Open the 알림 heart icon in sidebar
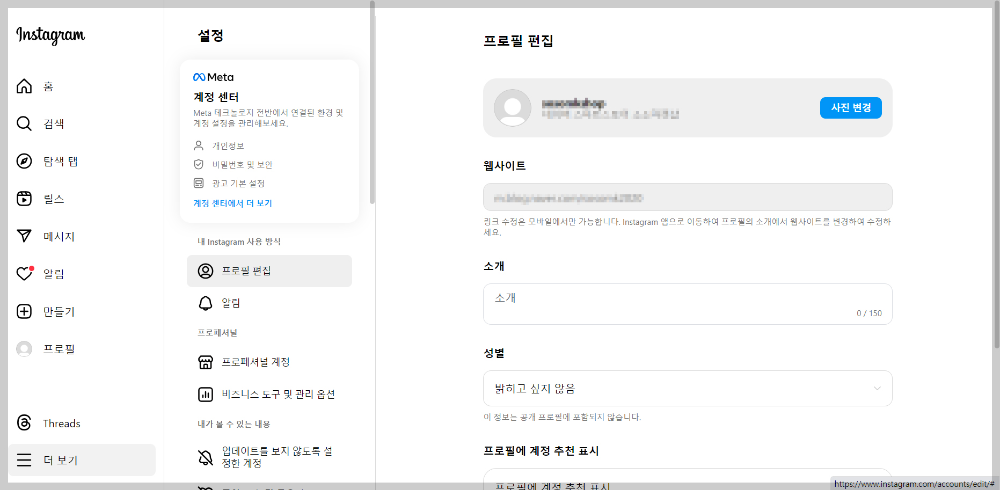The image size is (1000, 490). pyautogui.click(x=24, y=274)
